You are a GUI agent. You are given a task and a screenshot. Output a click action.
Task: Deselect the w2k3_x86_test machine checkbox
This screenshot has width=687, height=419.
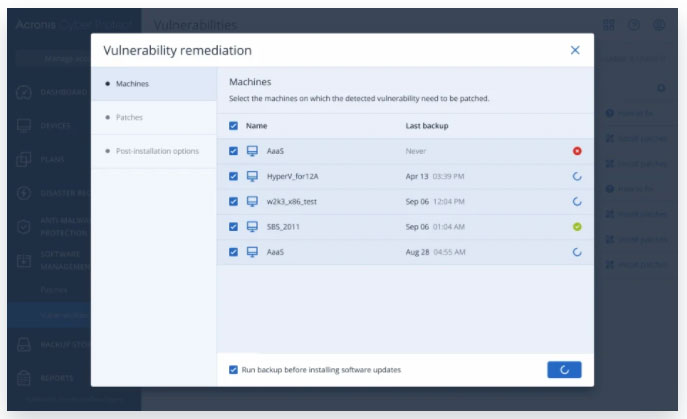click(x=234, y=202)
